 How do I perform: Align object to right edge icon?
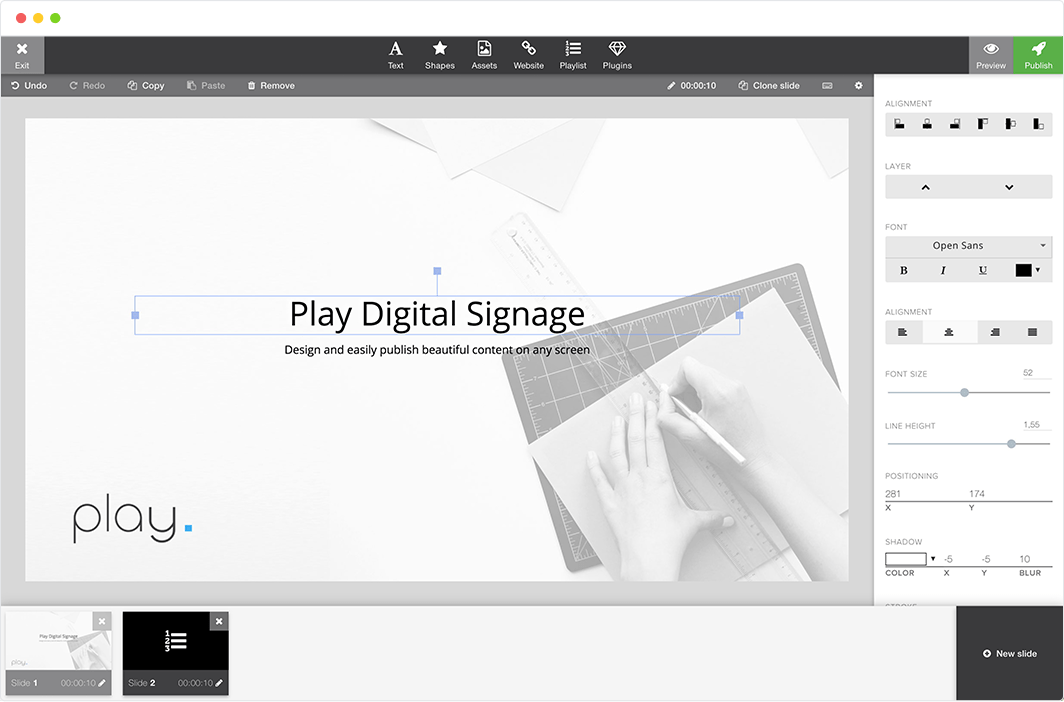pos(955,124)
